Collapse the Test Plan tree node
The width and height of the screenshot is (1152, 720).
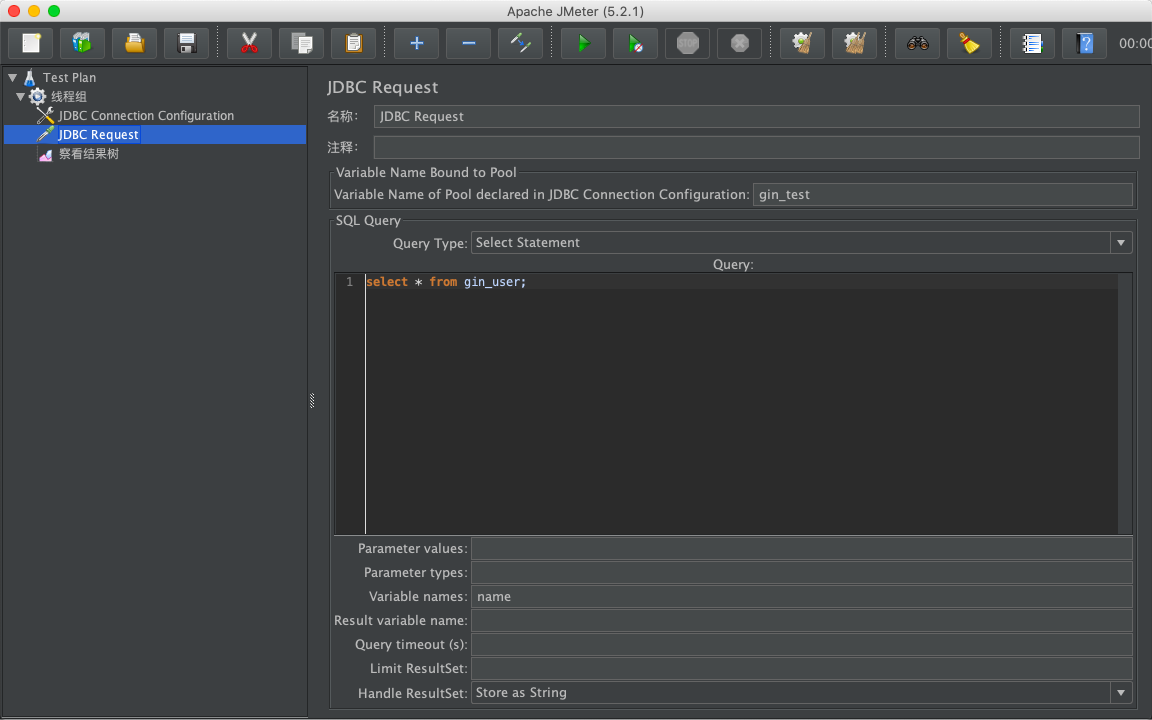click(x=12, y=77)
